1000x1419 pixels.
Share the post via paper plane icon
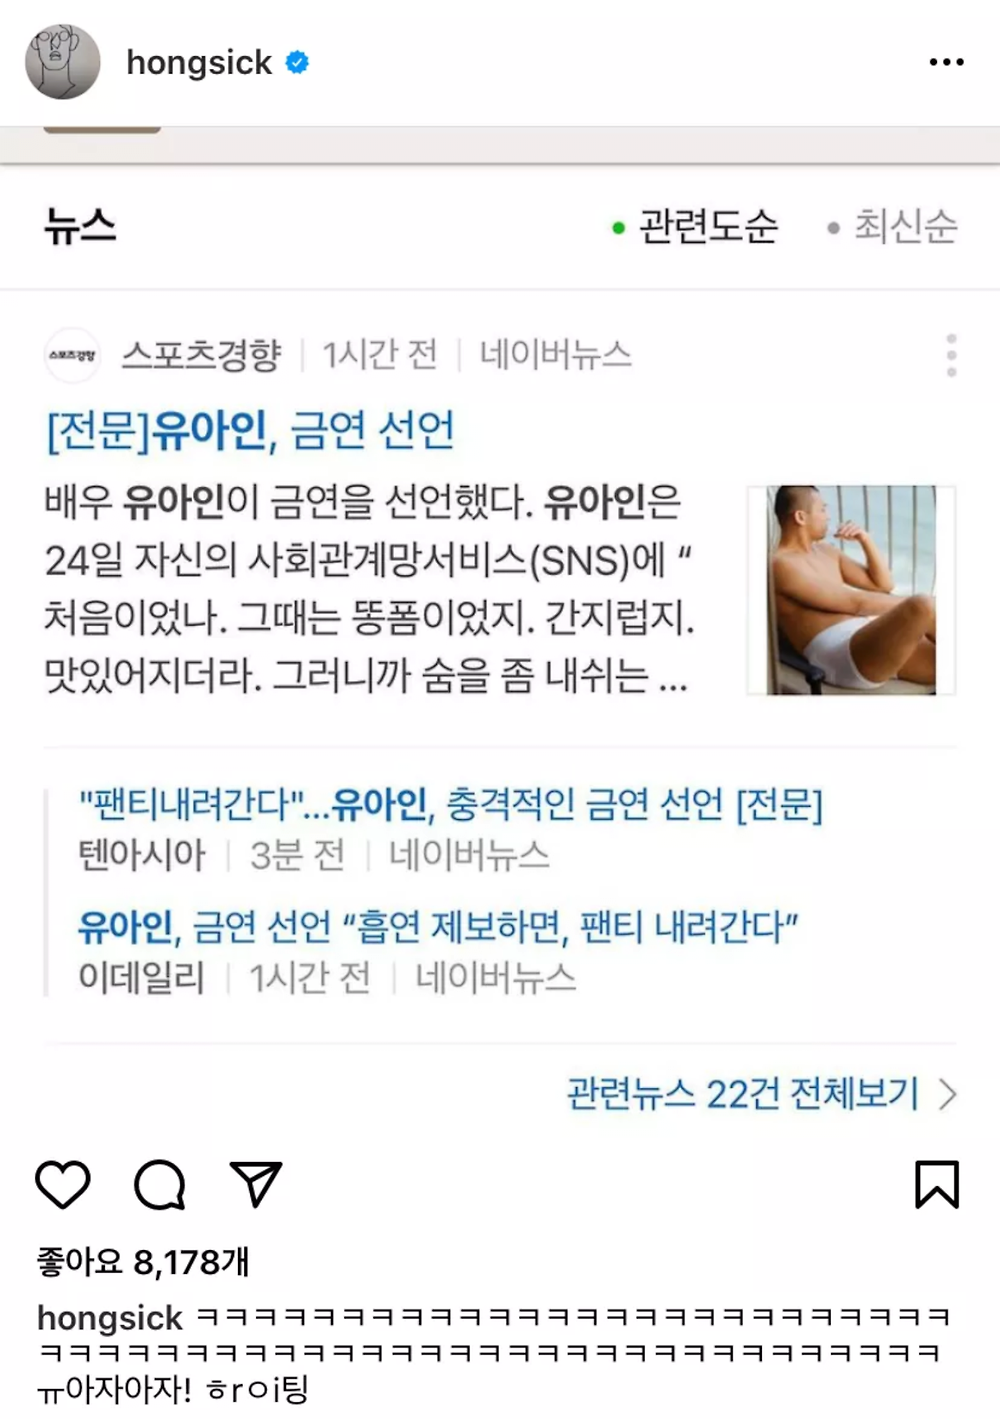tap(256, 1184)
